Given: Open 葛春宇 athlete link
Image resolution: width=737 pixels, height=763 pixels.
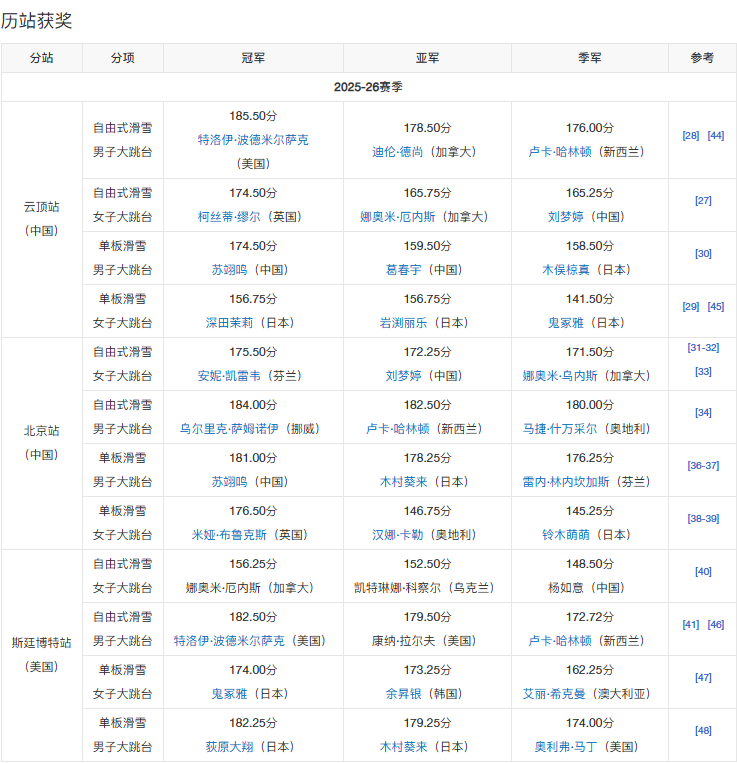Looking at the screenshot, I should [x=403, y=270].
